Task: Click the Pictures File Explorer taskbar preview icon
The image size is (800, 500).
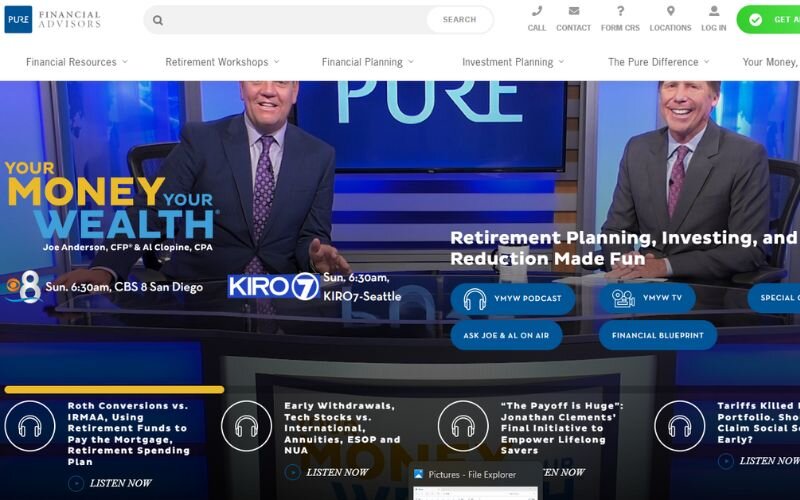Action: pos(419,474)
